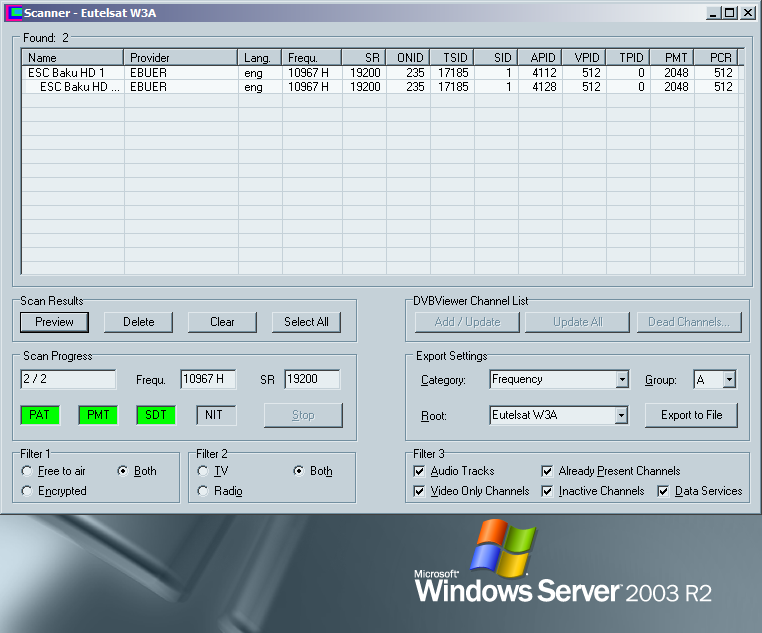This screenshot has width=762, height=633.
Task: Sort by the APID column header
Action: 540,57
